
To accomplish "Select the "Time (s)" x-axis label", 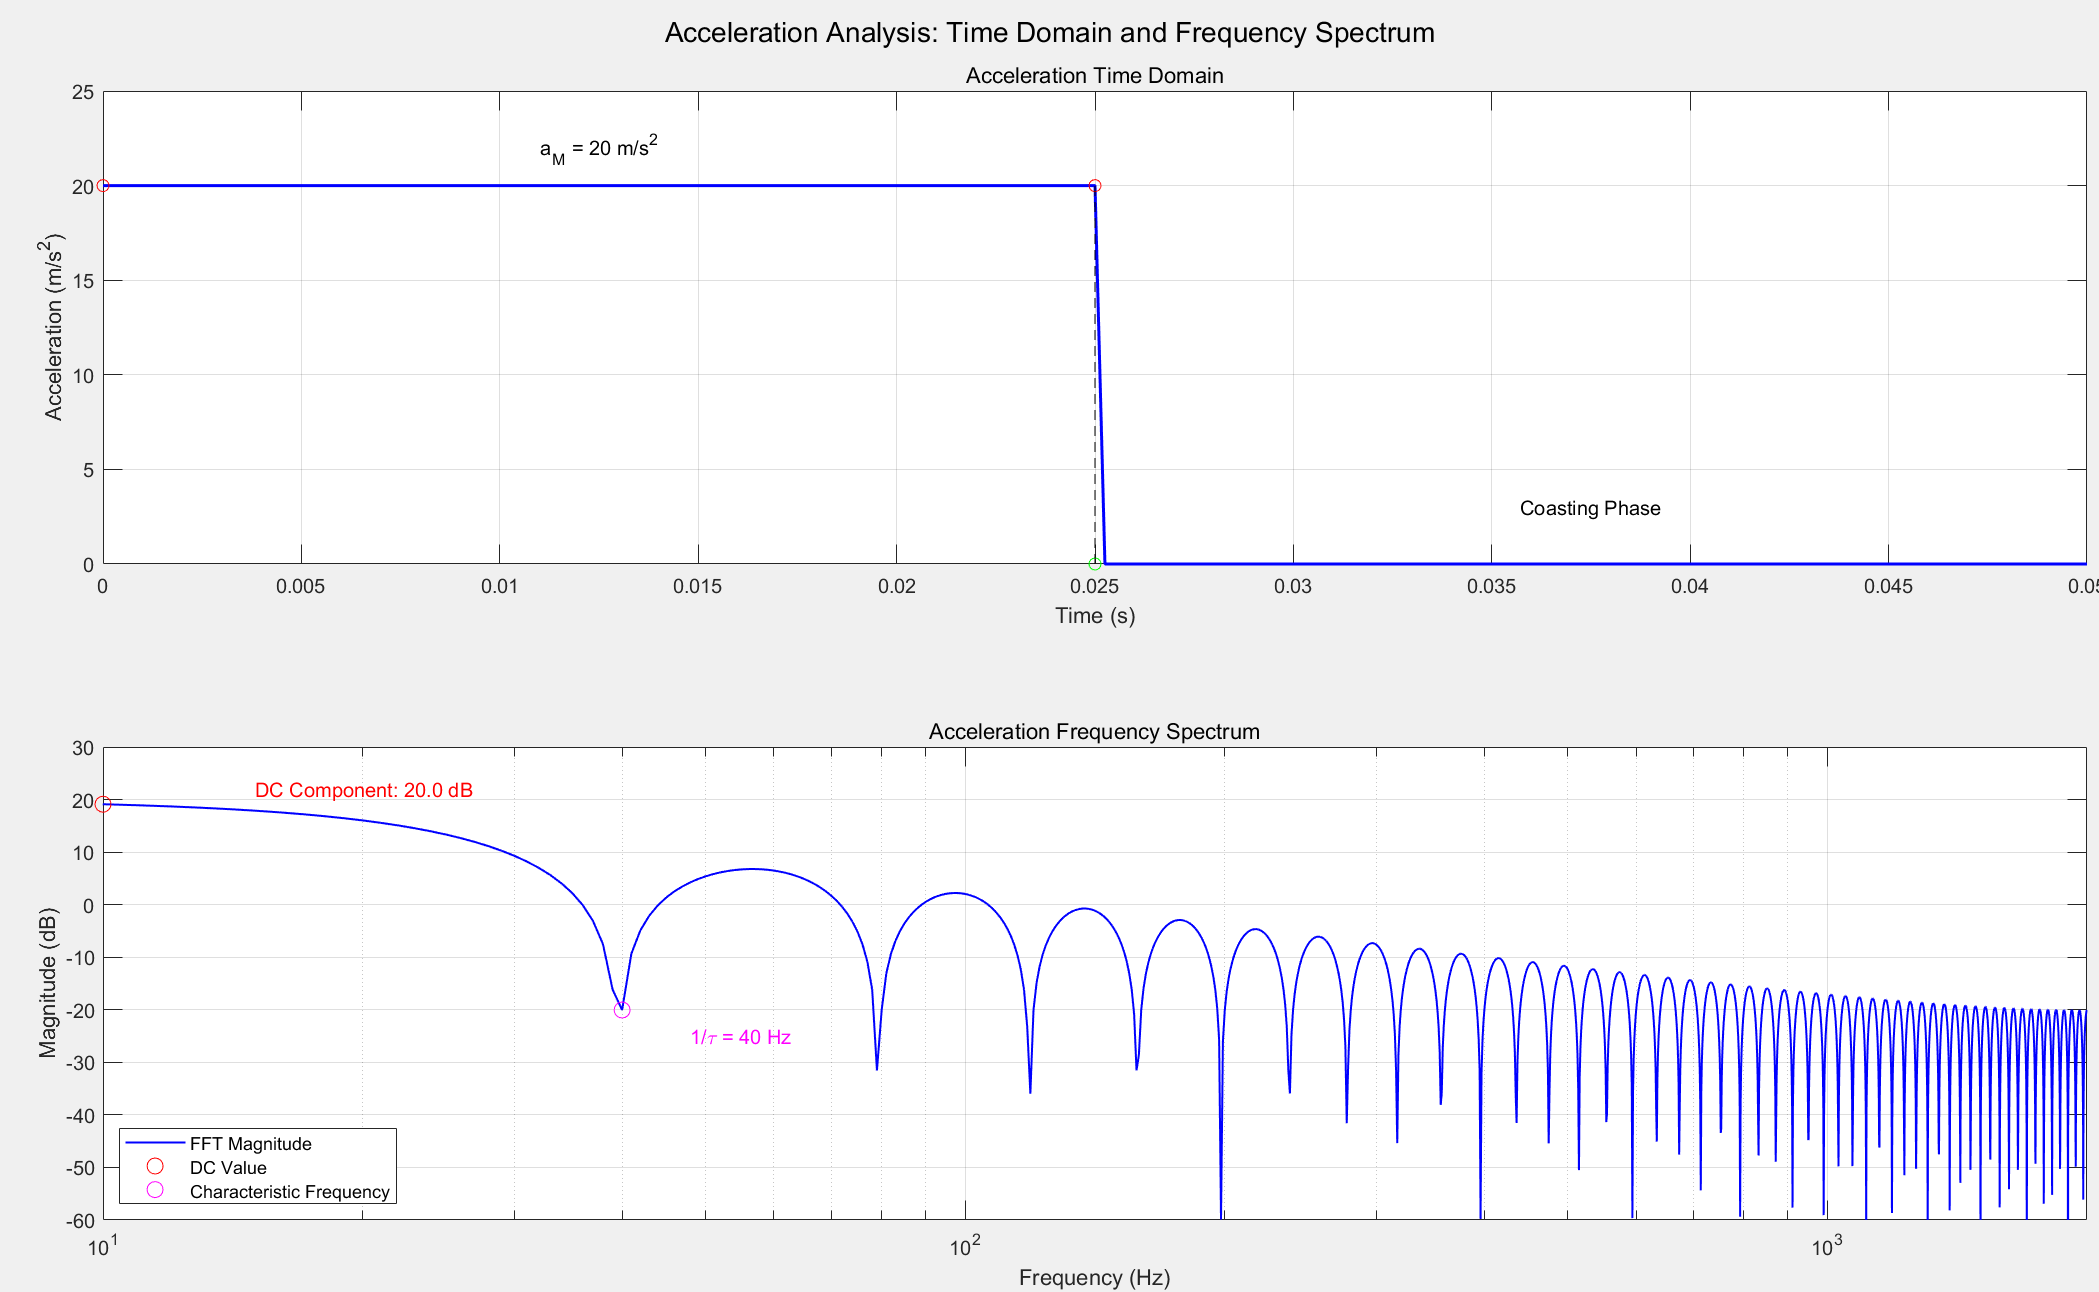I will (x=1094, y=615).
